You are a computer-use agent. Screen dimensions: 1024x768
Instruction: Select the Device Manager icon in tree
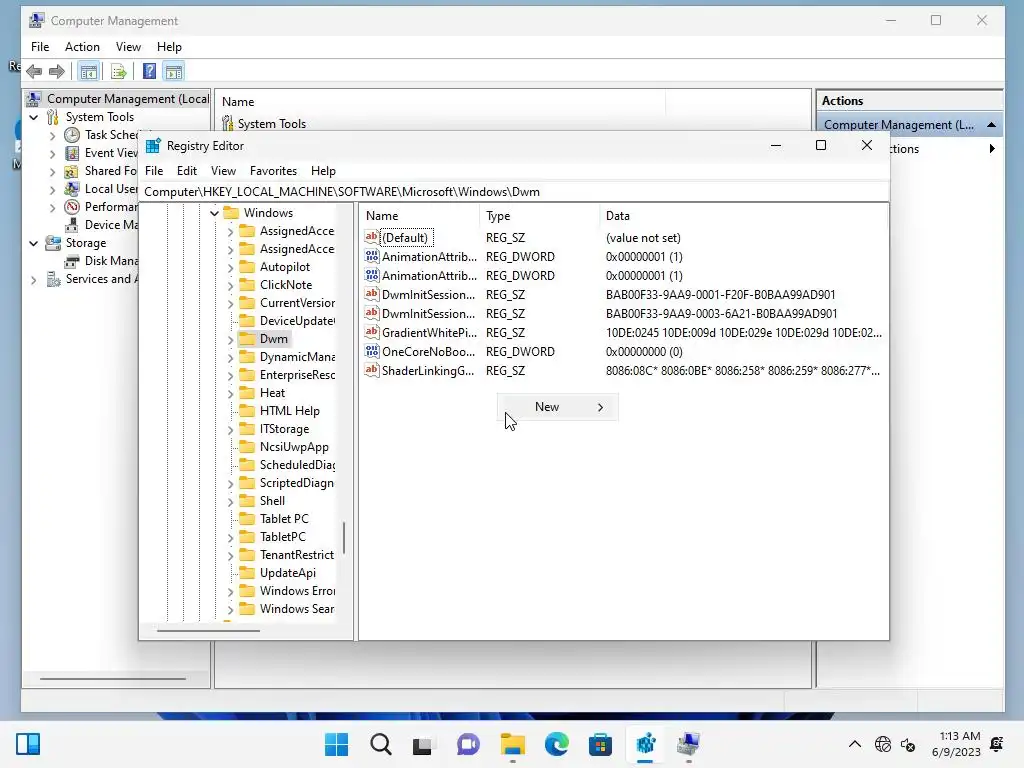72,225
